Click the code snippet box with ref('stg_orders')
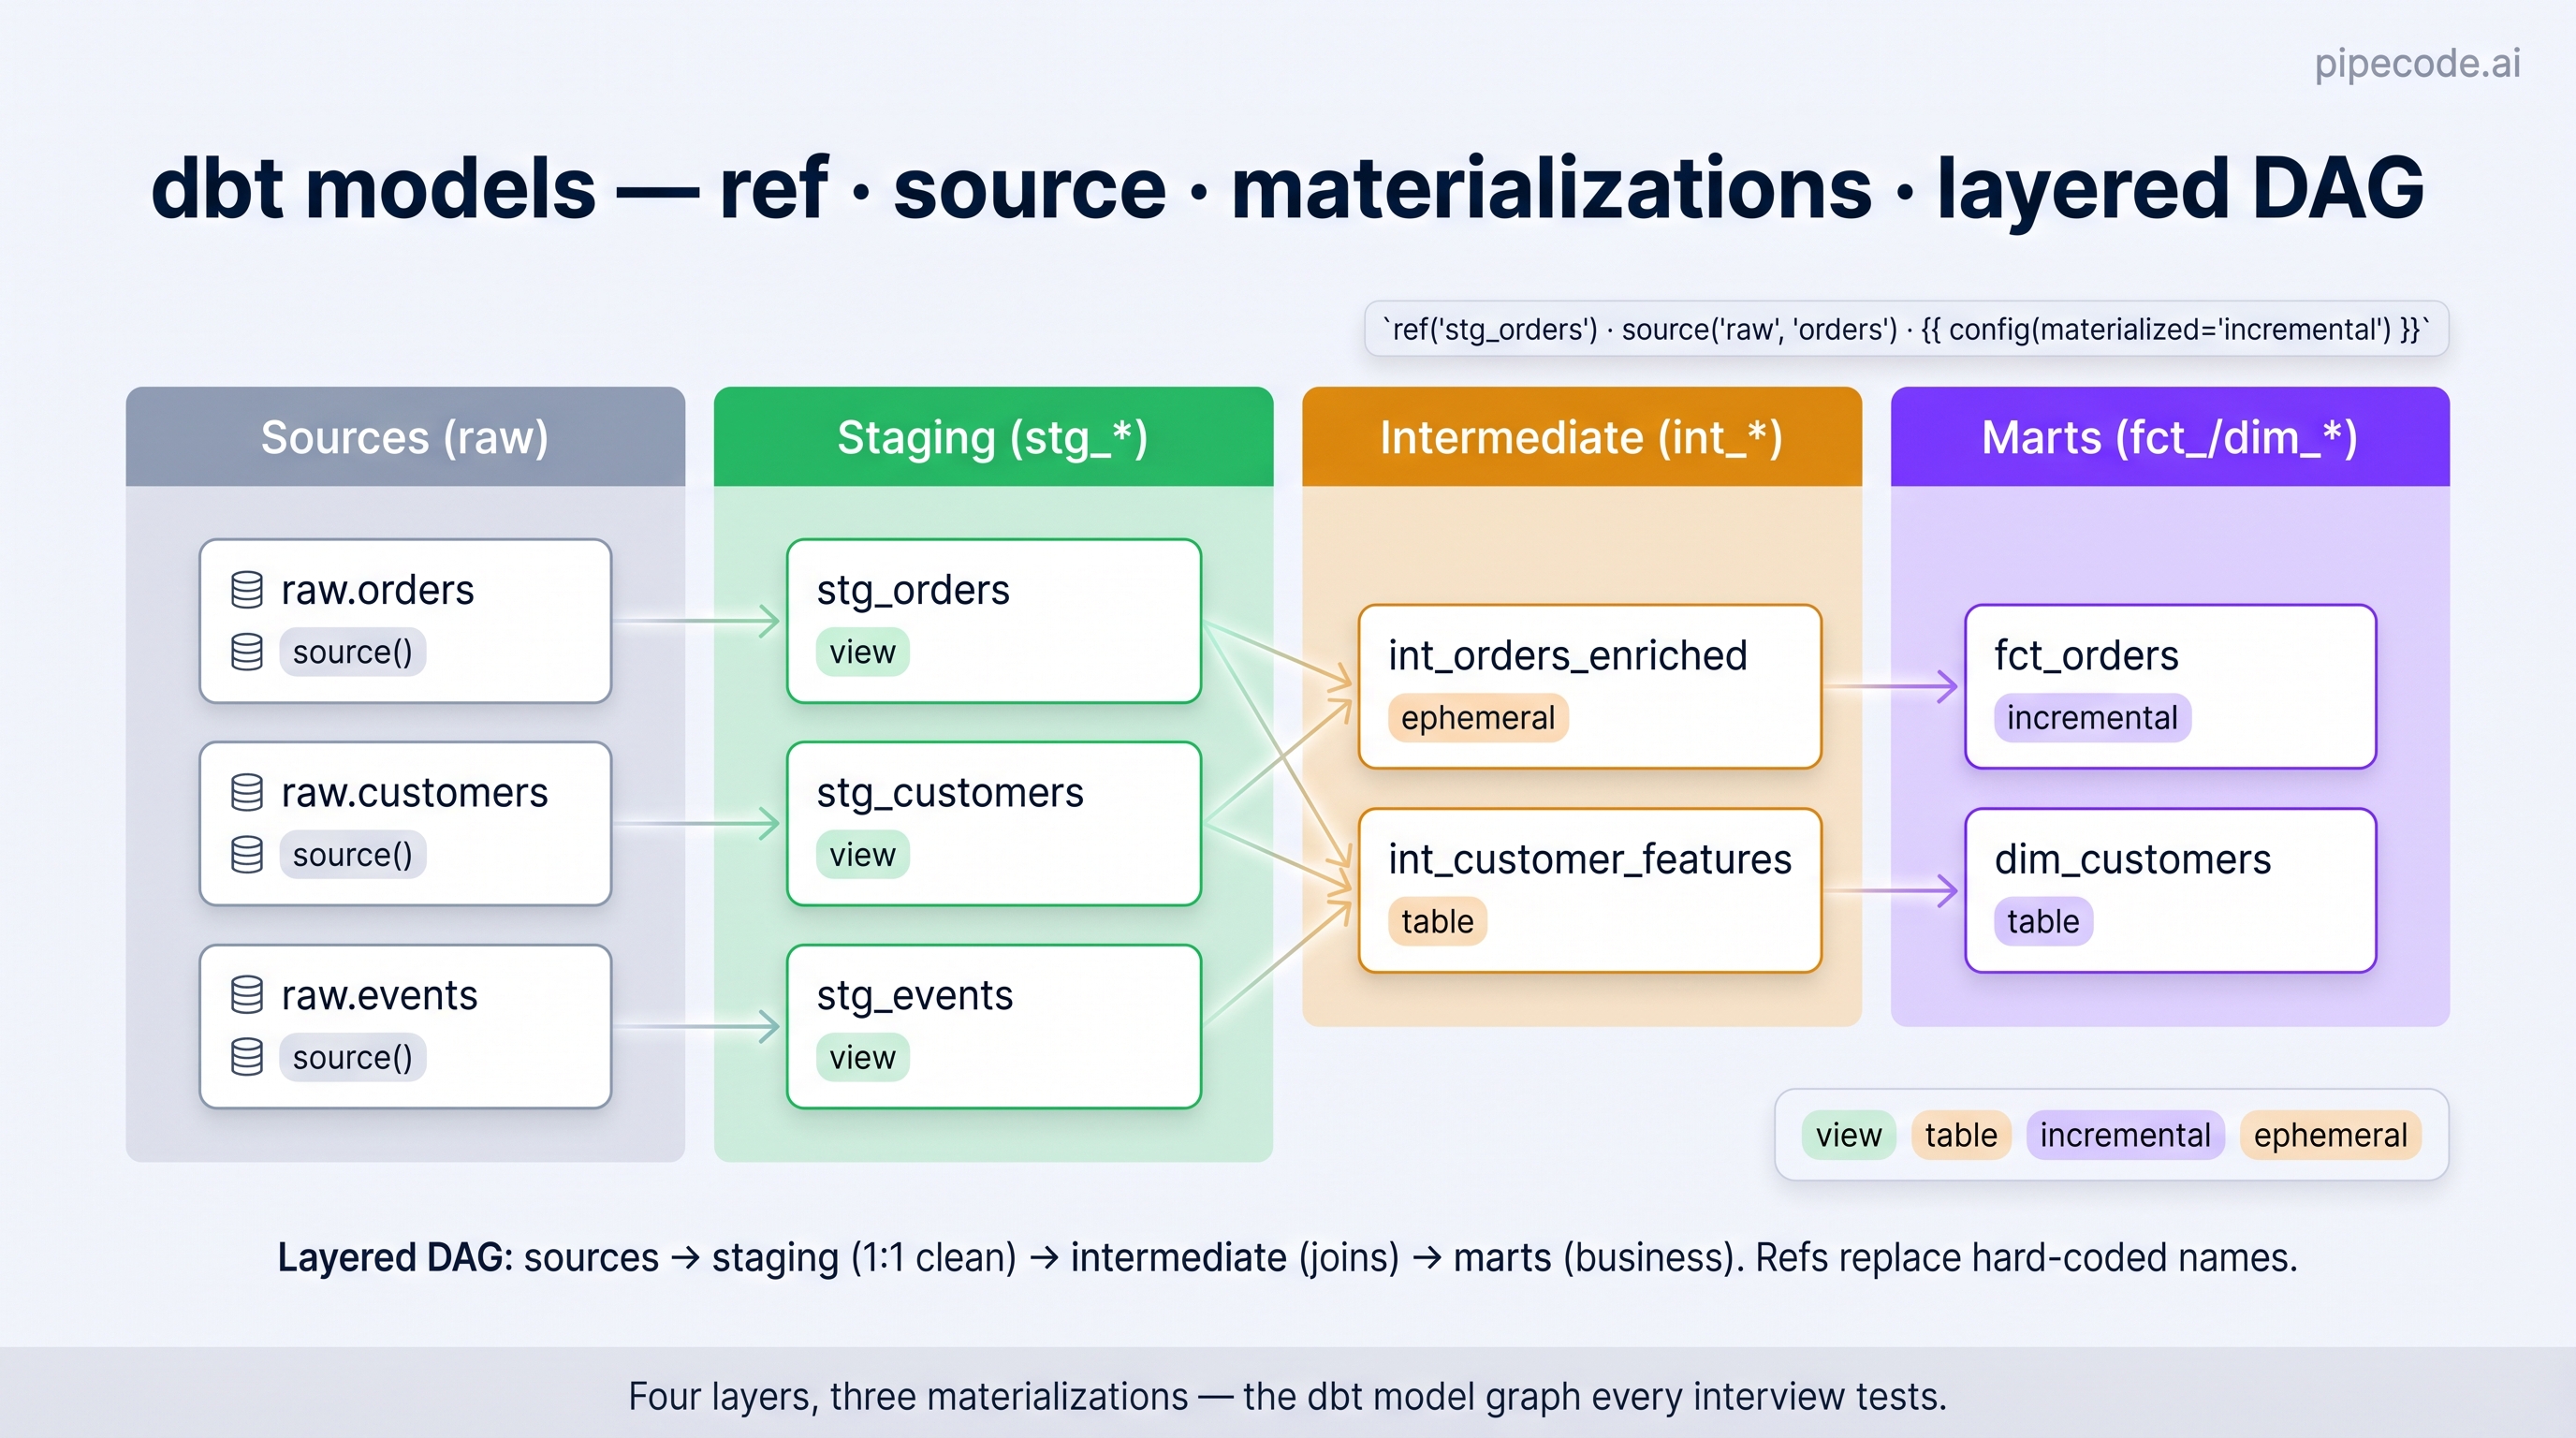The height and width of the screenshot is (1438, 2576). 1906,329
